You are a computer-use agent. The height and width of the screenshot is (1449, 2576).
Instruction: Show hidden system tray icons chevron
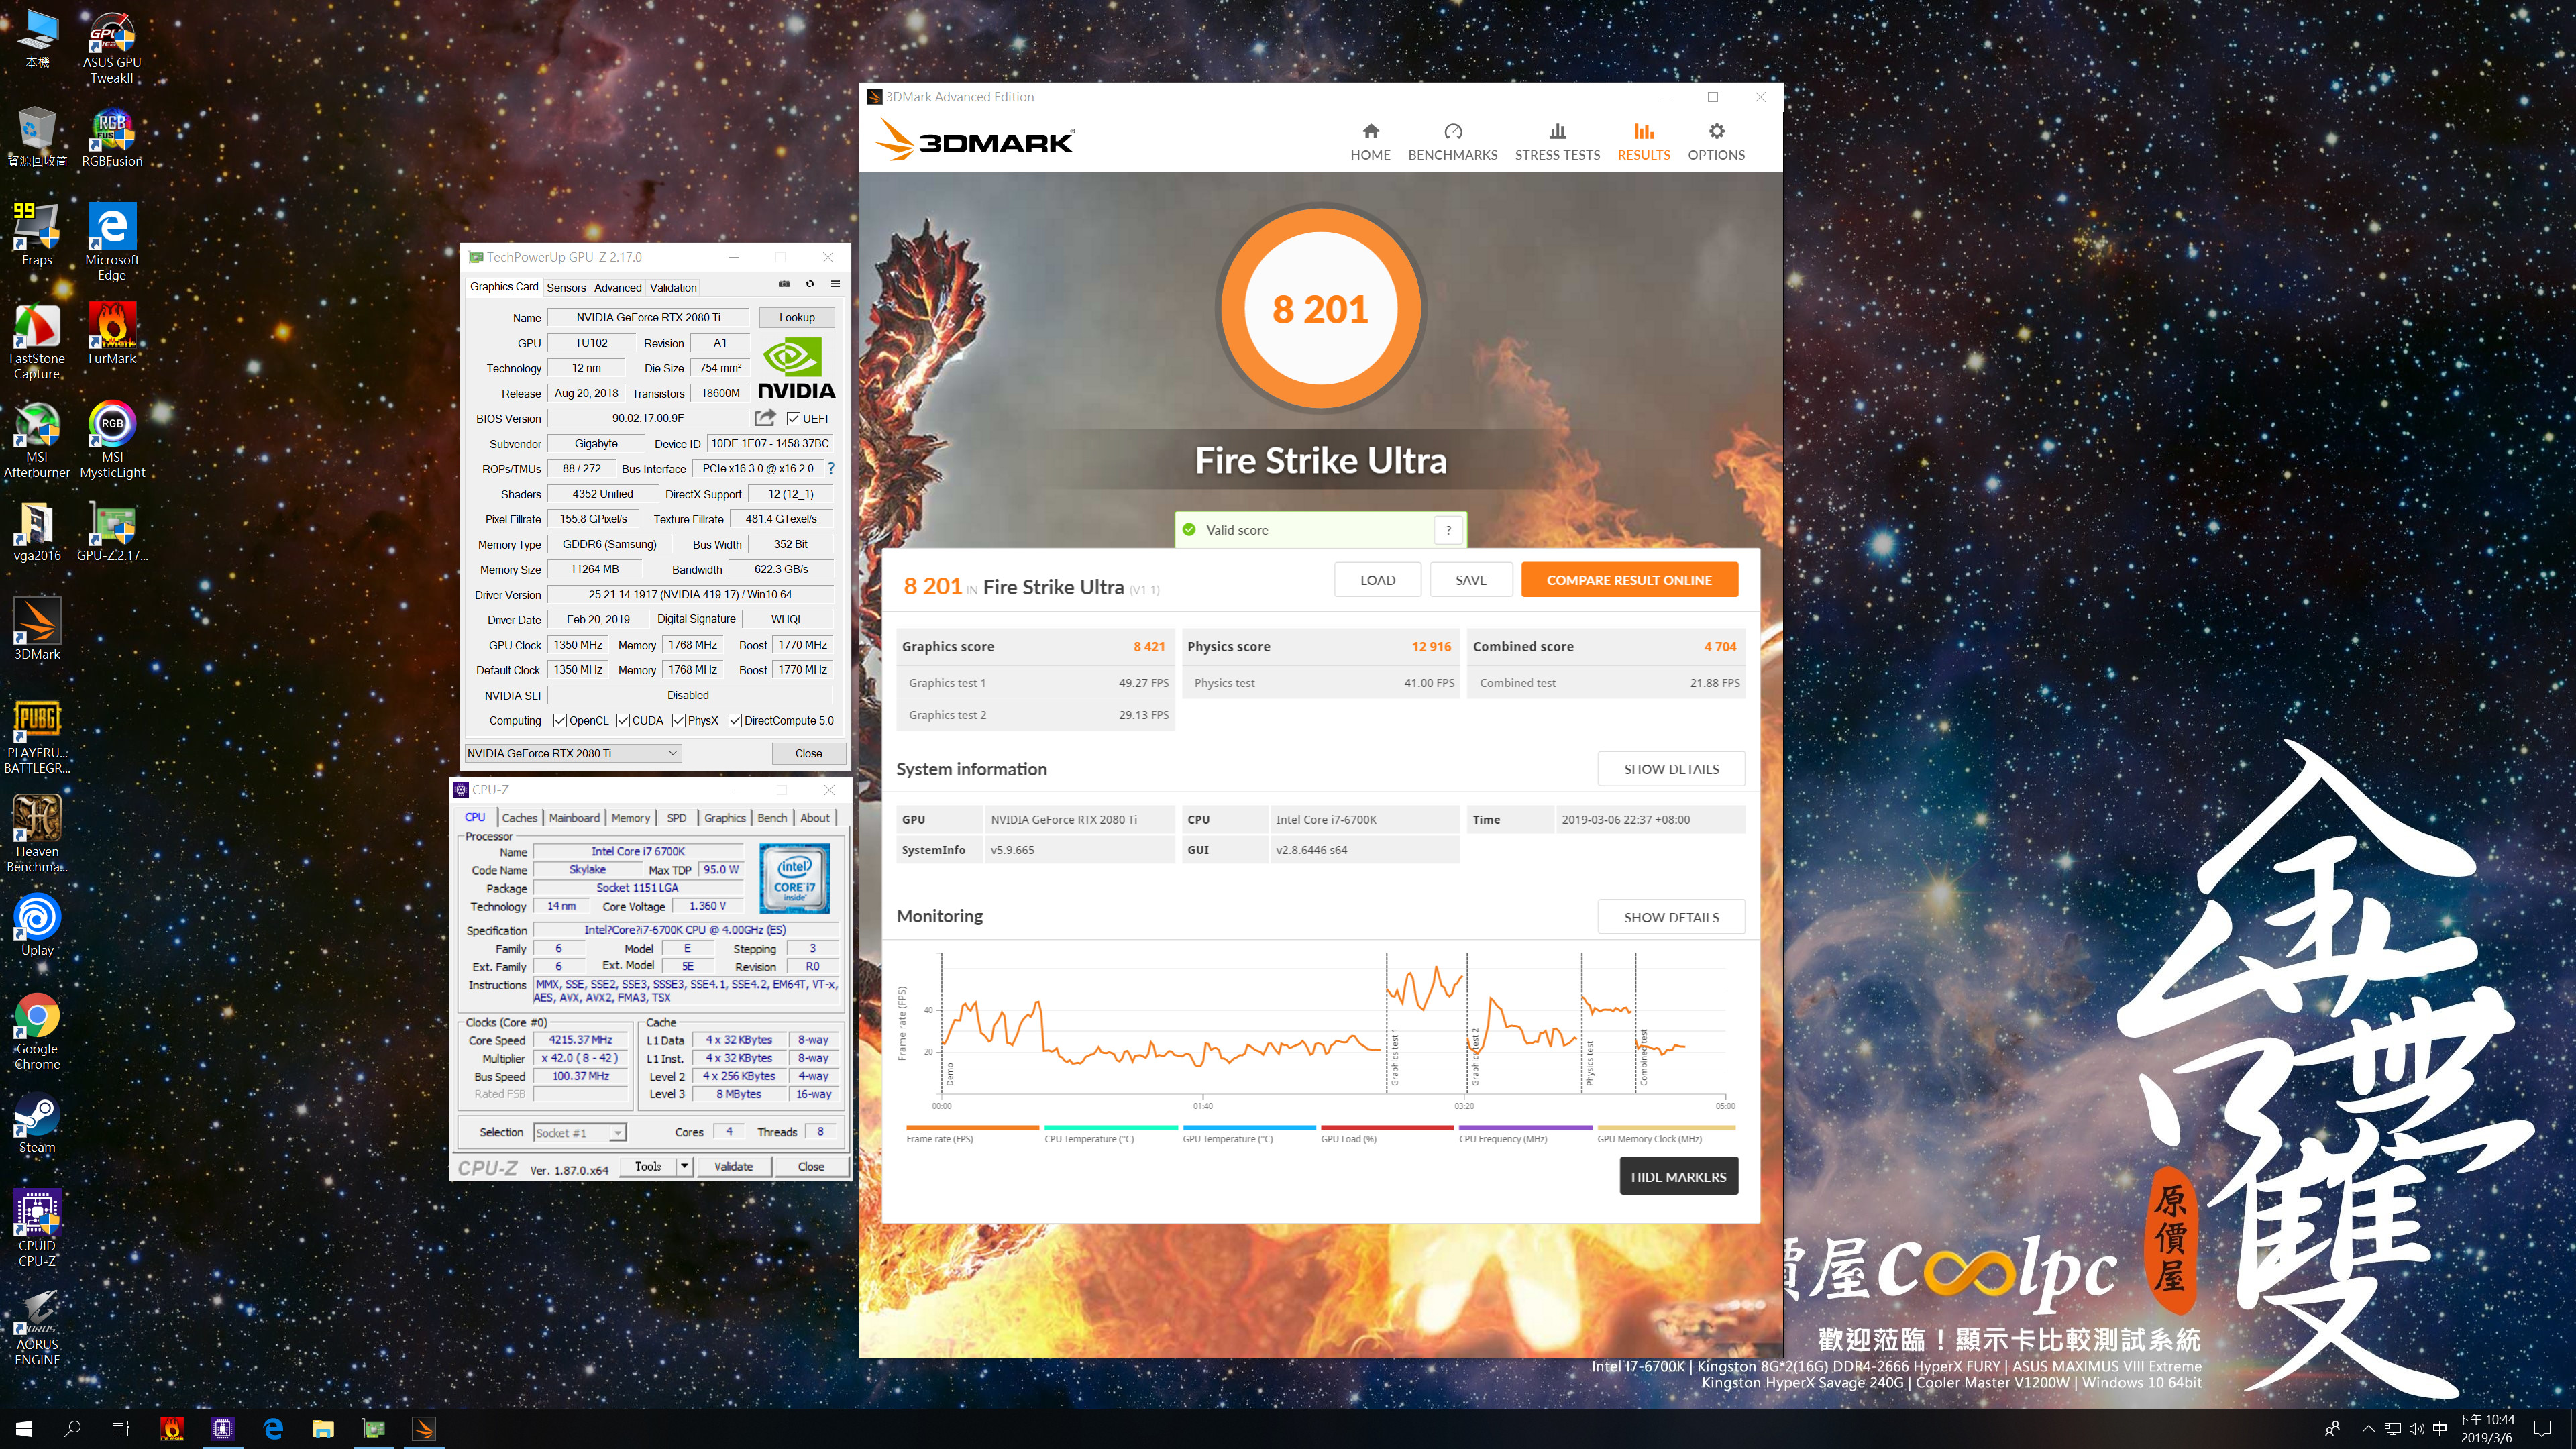tap(2367, 1428)
